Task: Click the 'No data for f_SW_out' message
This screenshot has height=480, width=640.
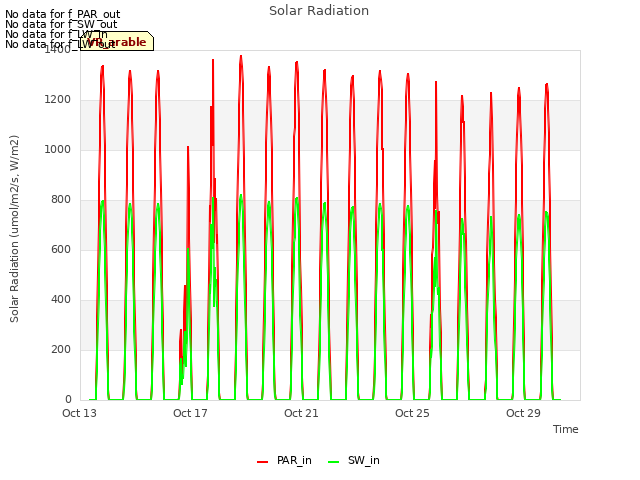Action: (x=61, y=24)
